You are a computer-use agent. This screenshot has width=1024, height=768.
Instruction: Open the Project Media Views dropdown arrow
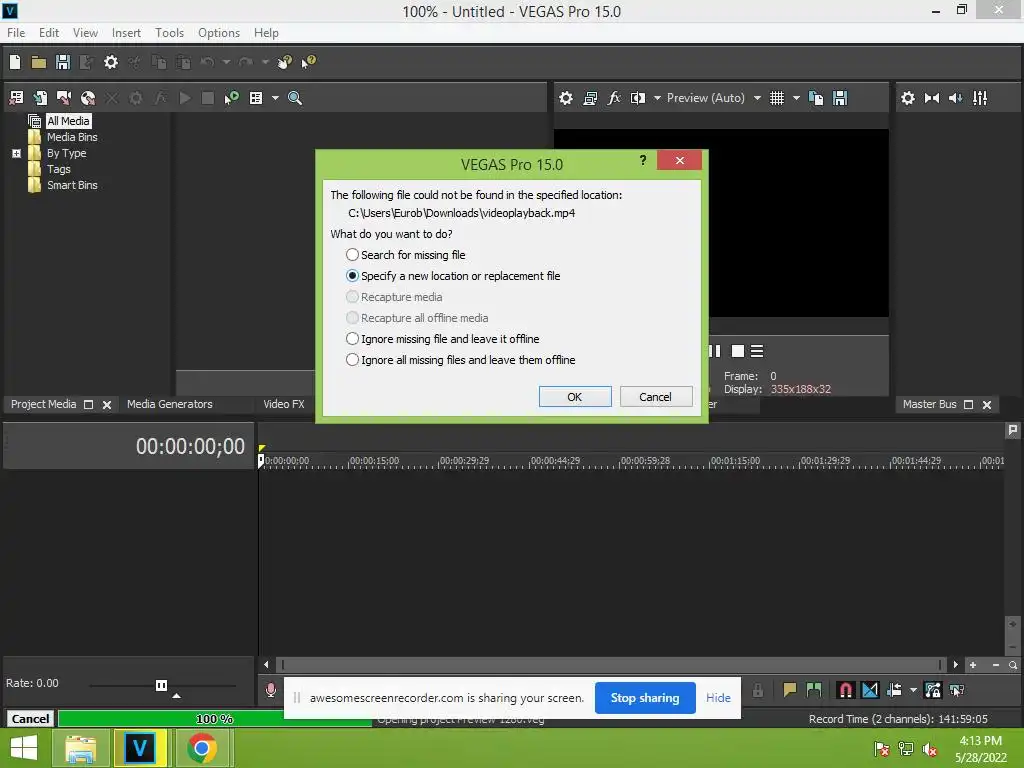tap(275, 98)
